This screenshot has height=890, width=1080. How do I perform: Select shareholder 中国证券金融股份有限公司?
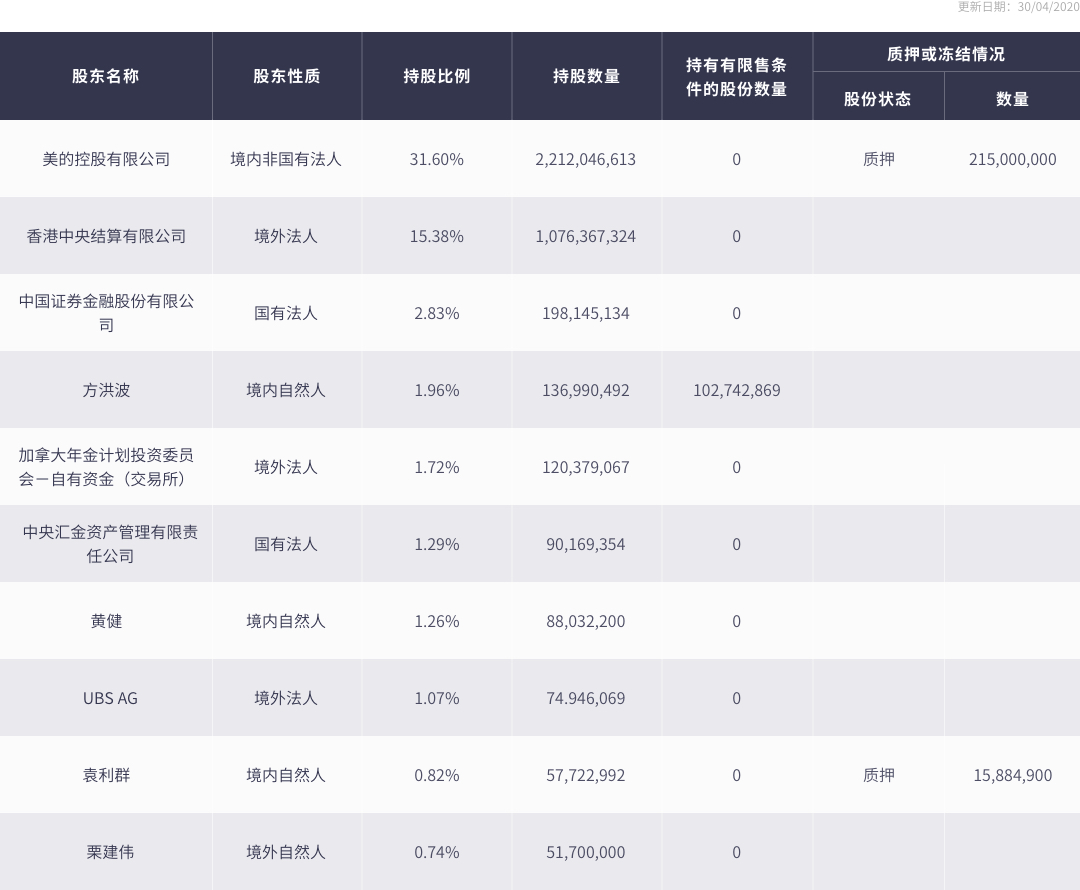(x=106, y=313)
